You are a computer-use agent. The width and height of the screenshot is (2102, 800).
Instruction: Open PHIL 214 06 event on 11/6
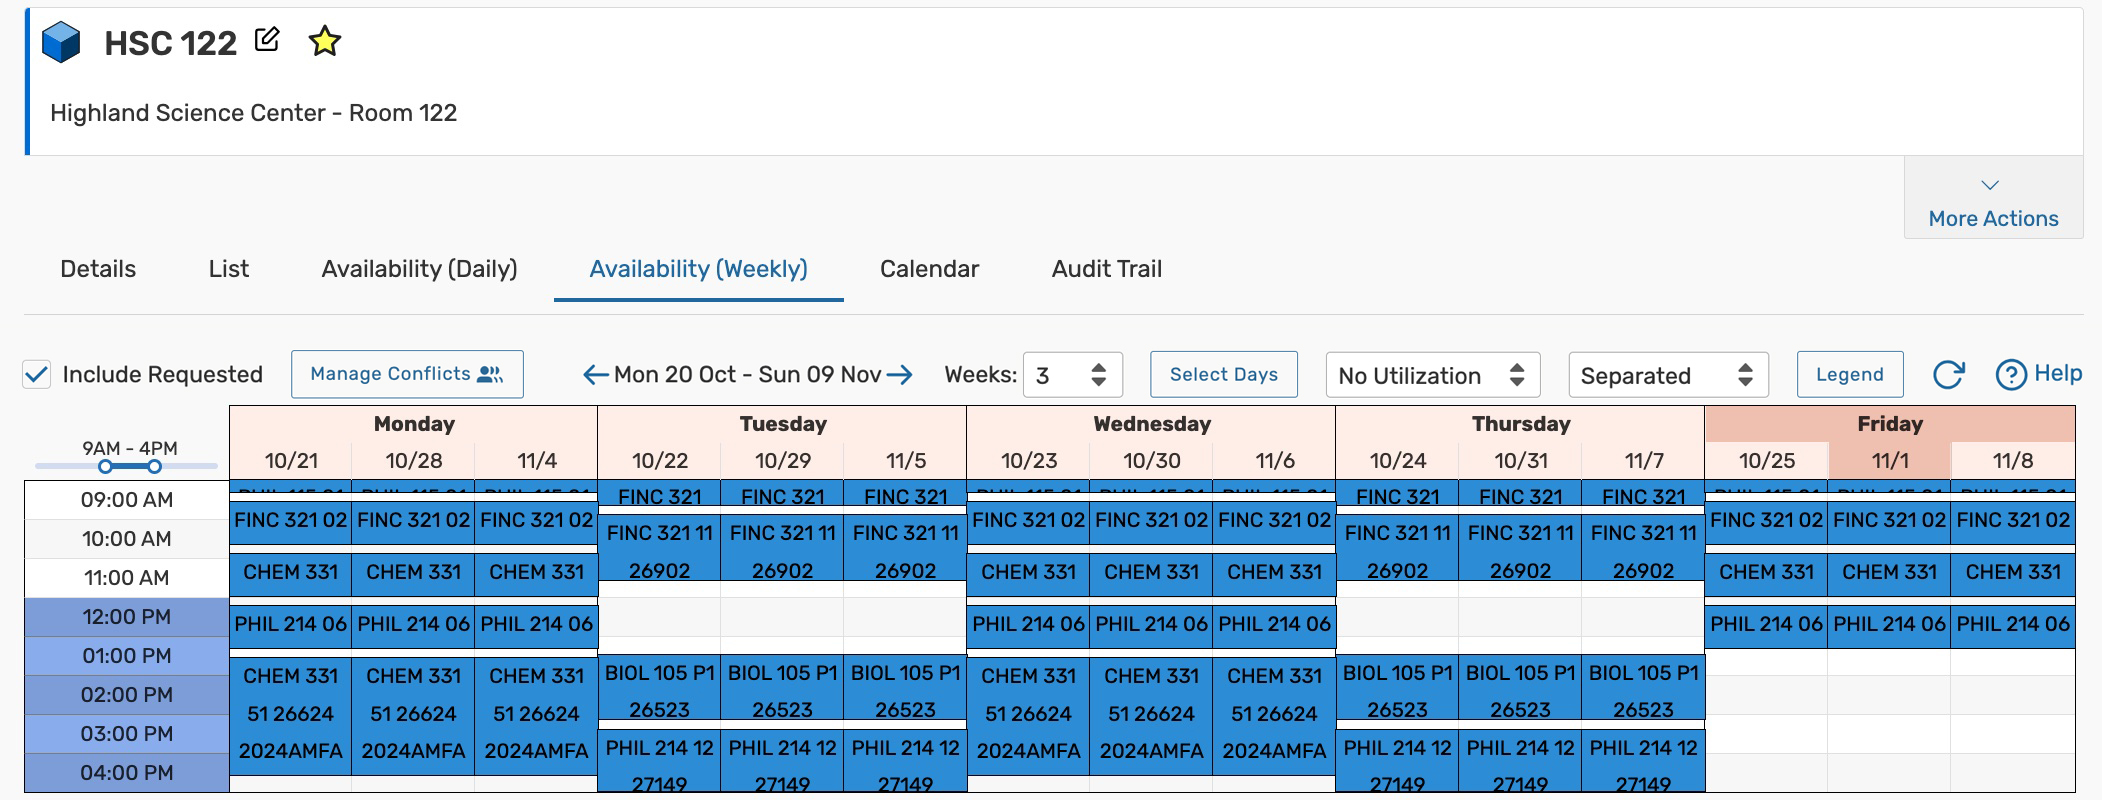[1275, 625]
